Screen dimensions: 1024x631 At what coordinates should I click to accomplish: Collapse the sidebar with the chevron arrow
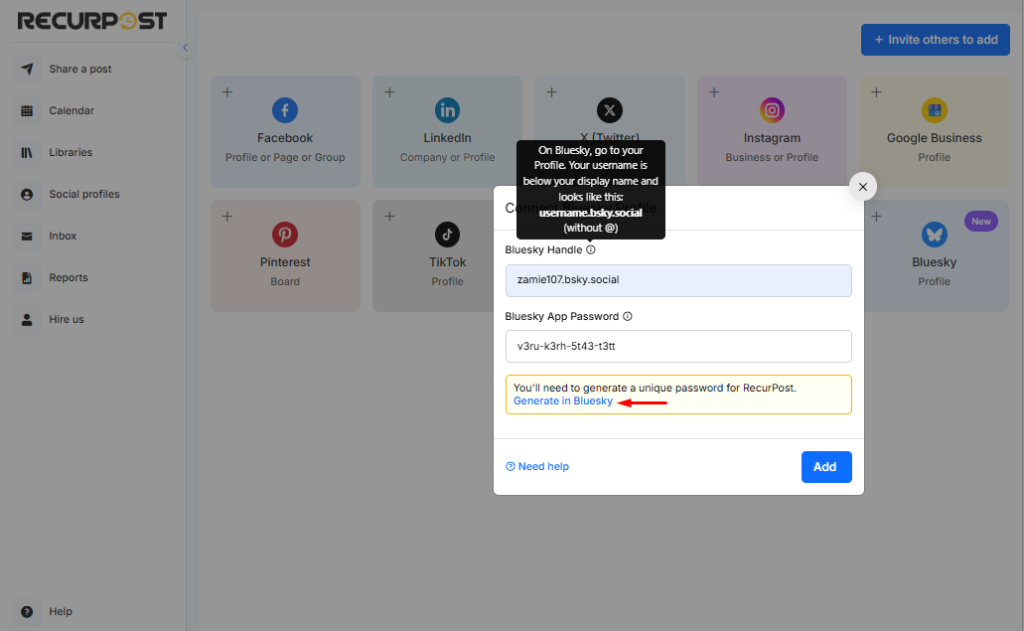pos(185,48)
